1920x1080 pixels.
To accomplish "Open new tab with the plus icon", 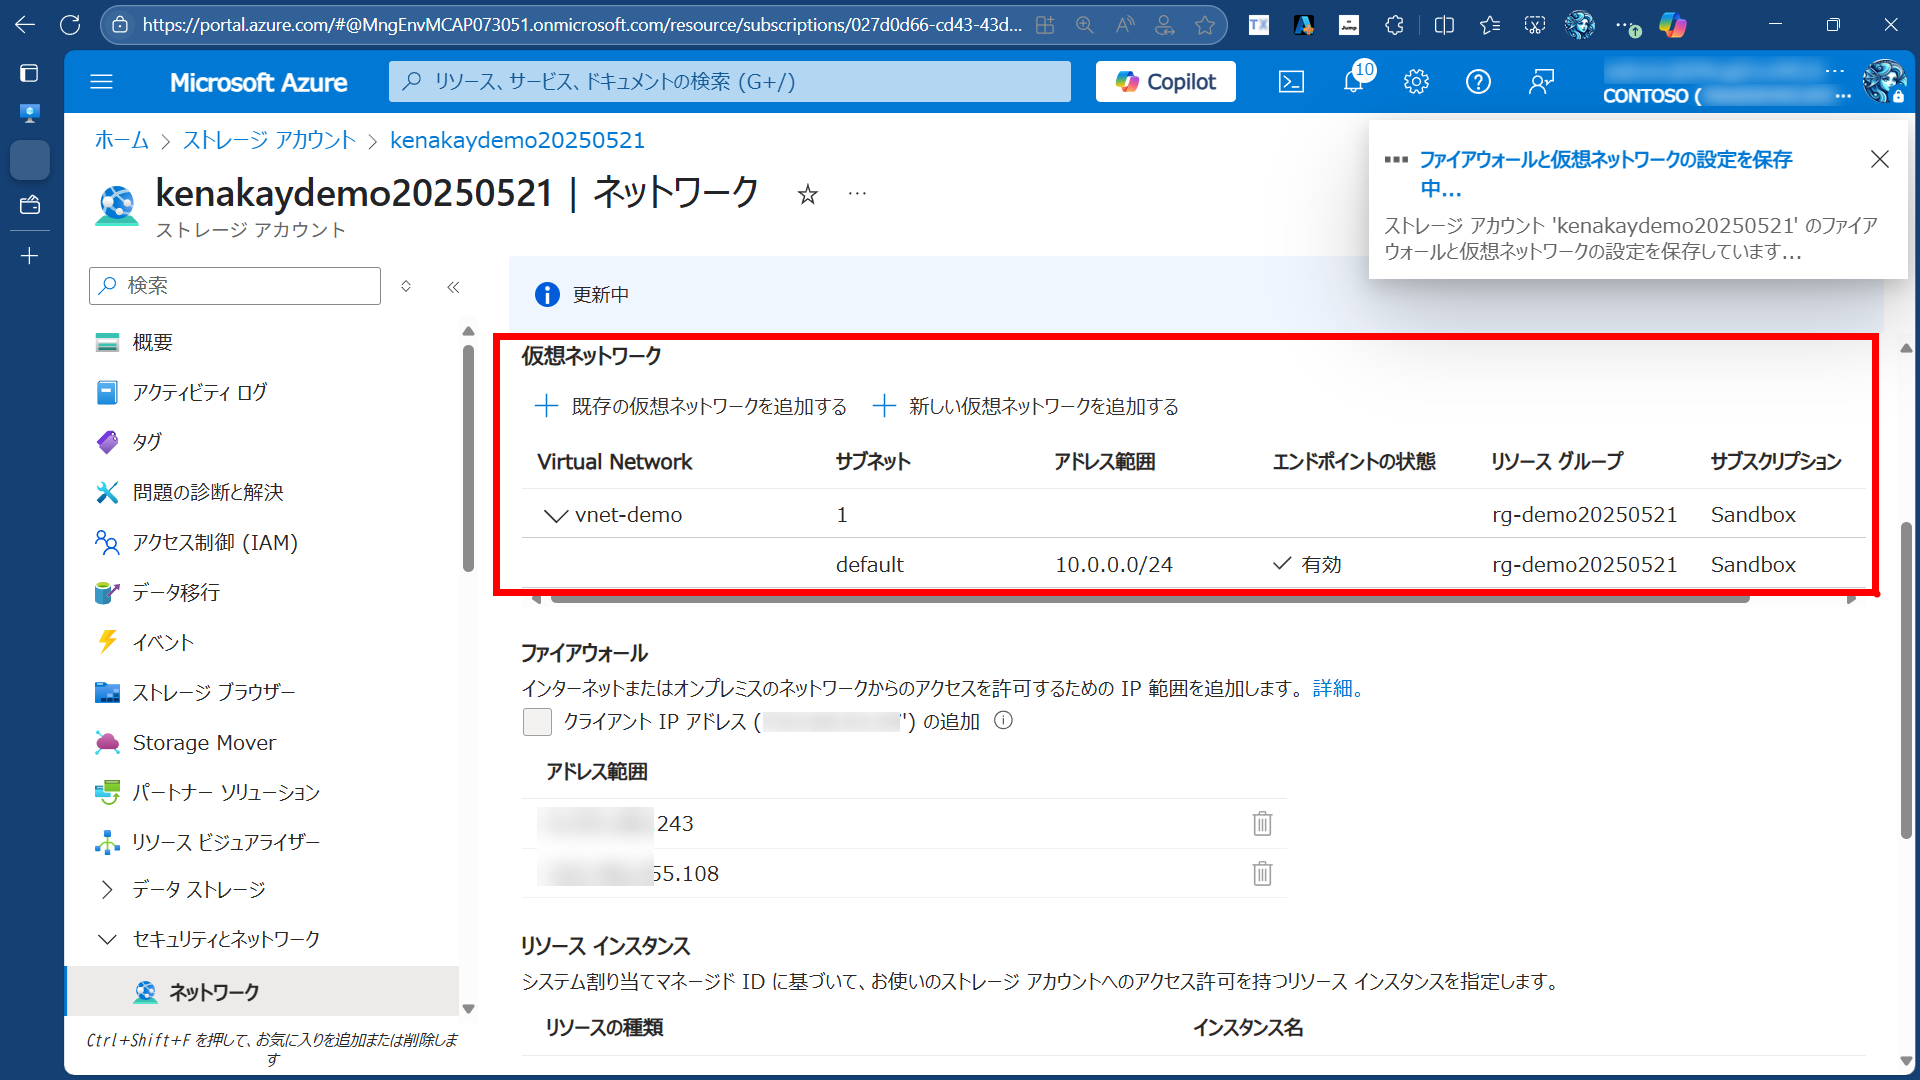I will pyautogui.click(x=29, y=256).
